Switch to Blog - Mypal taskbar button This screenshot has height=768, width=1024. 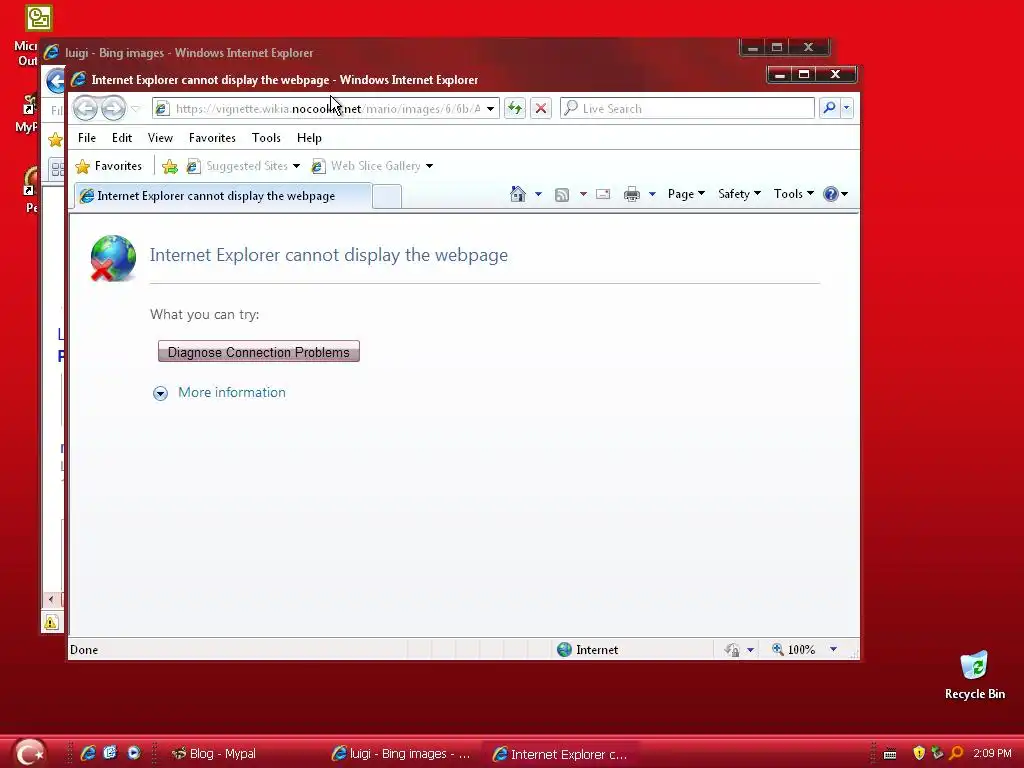[x=214, y=754]
